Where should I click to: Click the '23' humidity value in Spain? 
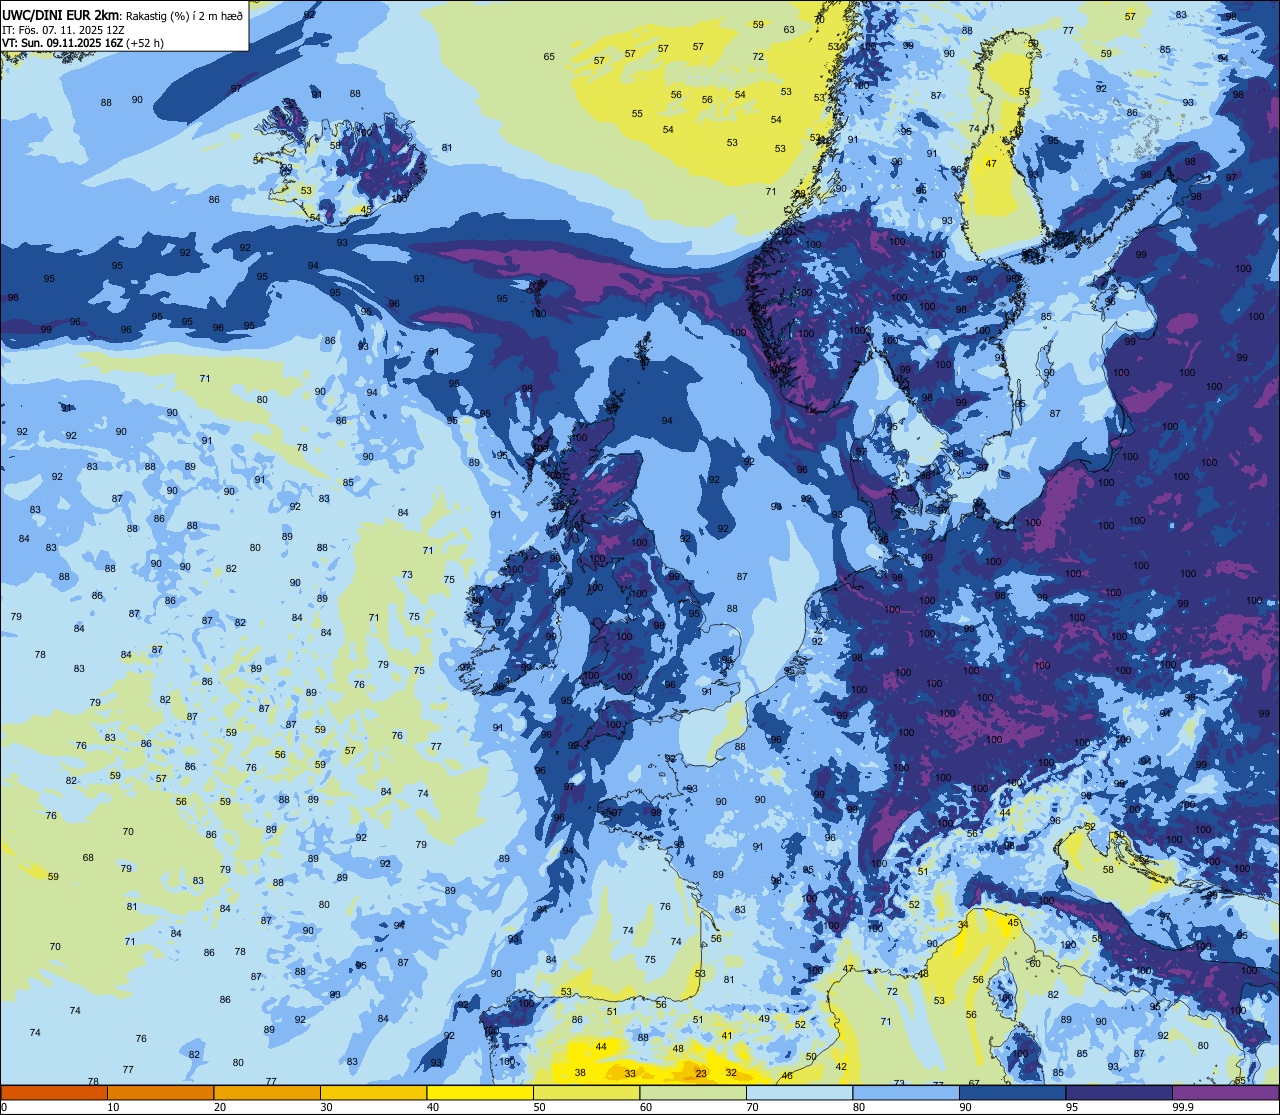pyautogui.click(x=702, y=1074)
